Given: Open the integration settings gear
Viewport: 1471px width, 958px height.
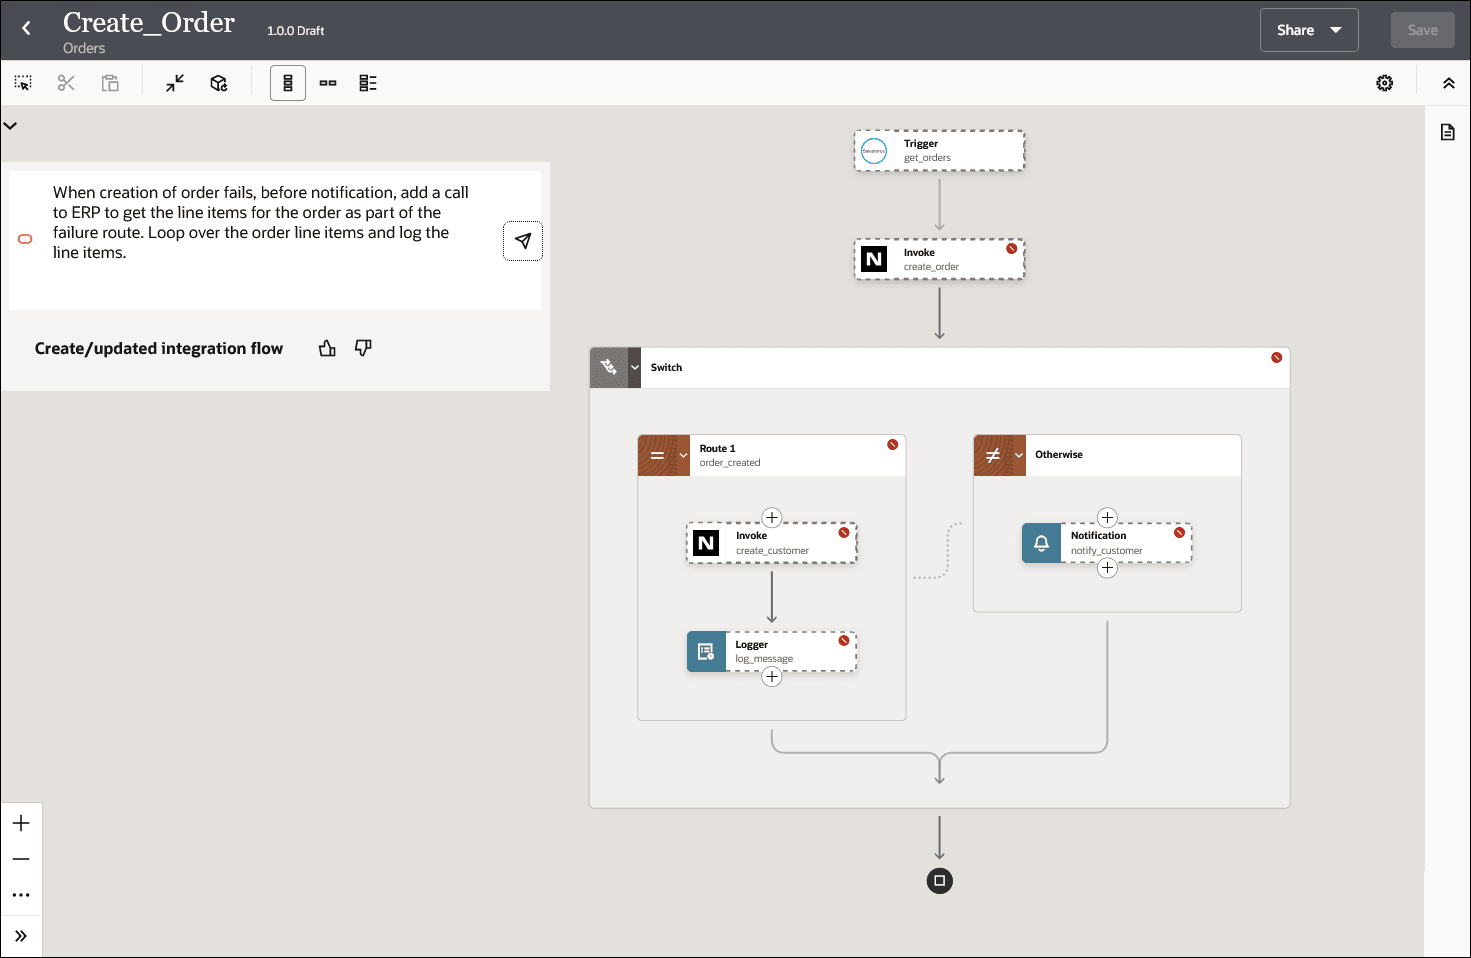Looking at the screenshot, I should pos(1384,82).
